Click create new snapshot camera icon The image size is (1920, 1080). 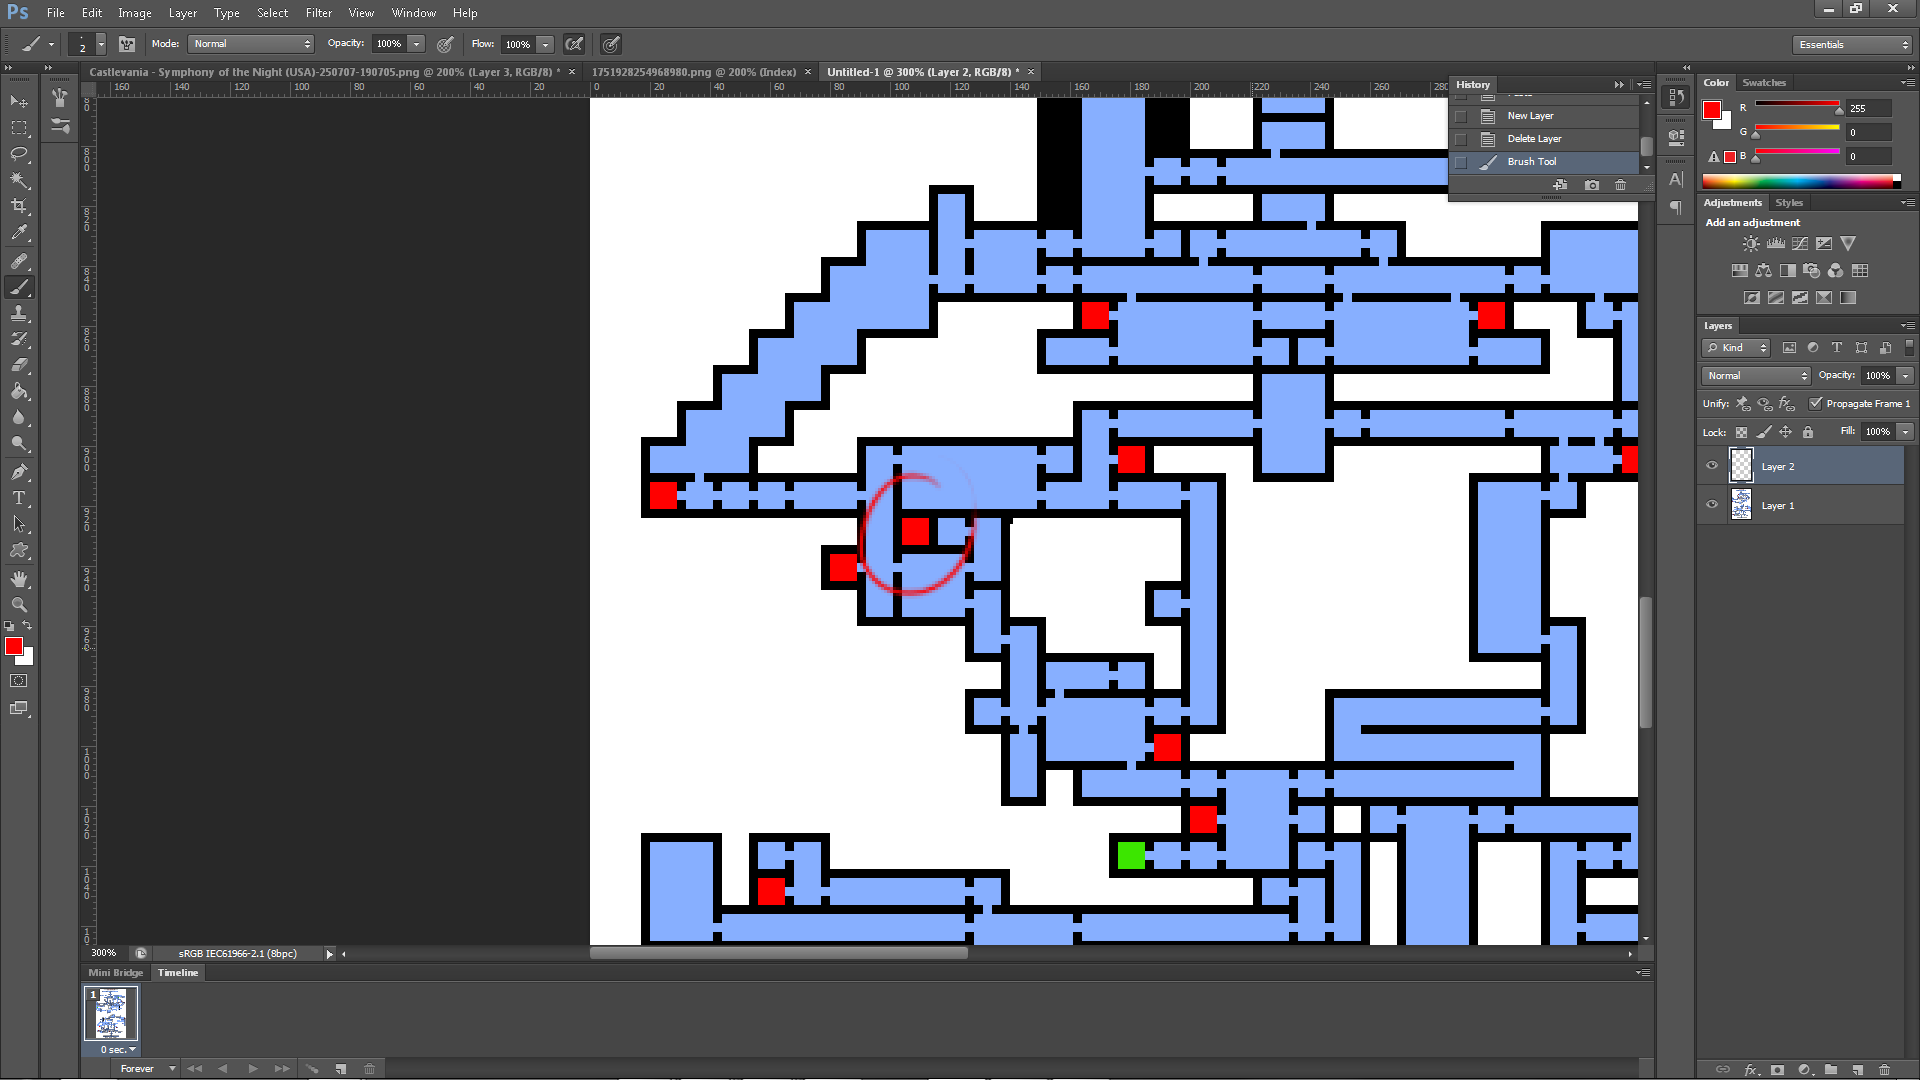[1592, 185]
